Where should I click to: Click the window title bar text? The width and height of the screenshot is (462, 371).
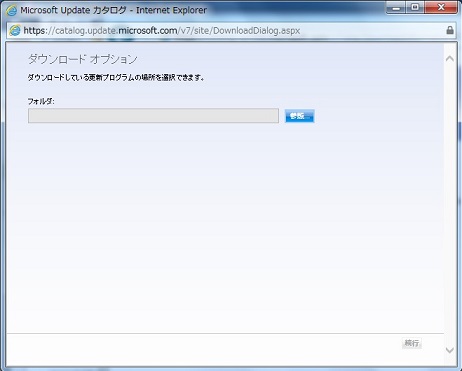click(113, 10)
